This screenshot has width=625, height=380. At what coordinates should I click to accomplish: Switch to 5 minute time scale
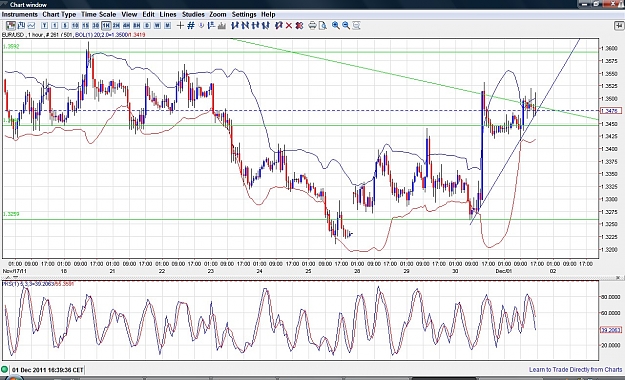coord(65,26)
